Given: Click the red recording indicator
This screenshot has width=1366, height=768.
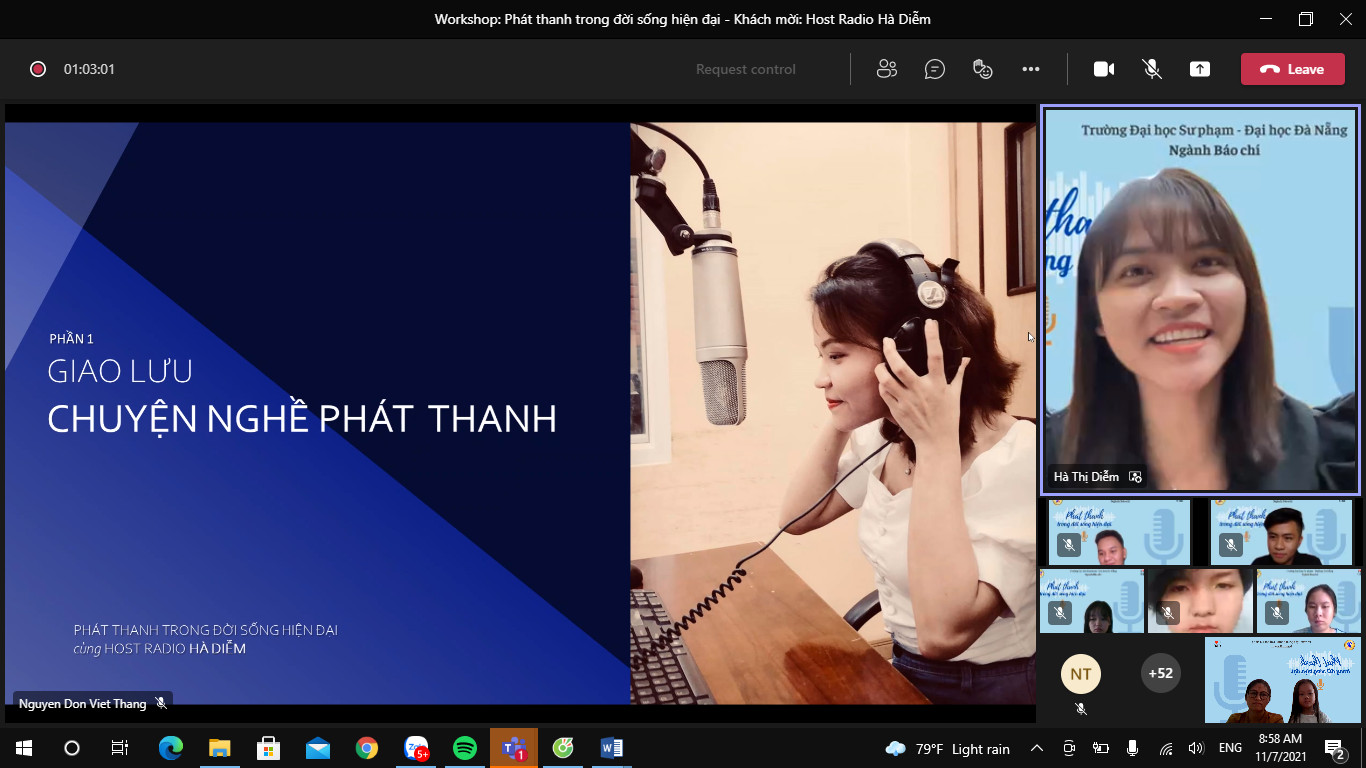Looking at the screenshot, I should tap(38, 69).
